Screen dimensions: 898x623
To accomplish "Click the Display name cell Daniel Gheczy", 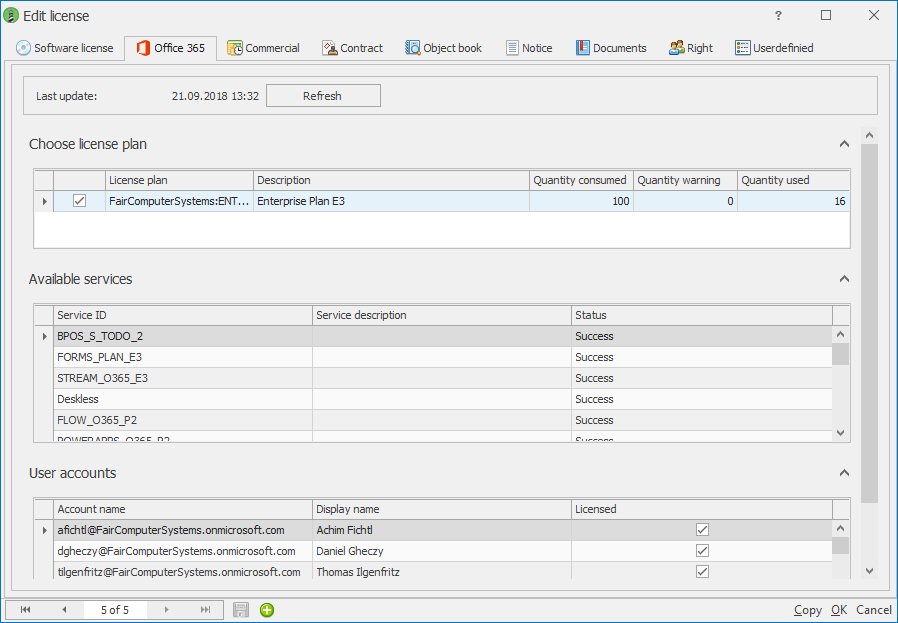I will coord(442,551).
